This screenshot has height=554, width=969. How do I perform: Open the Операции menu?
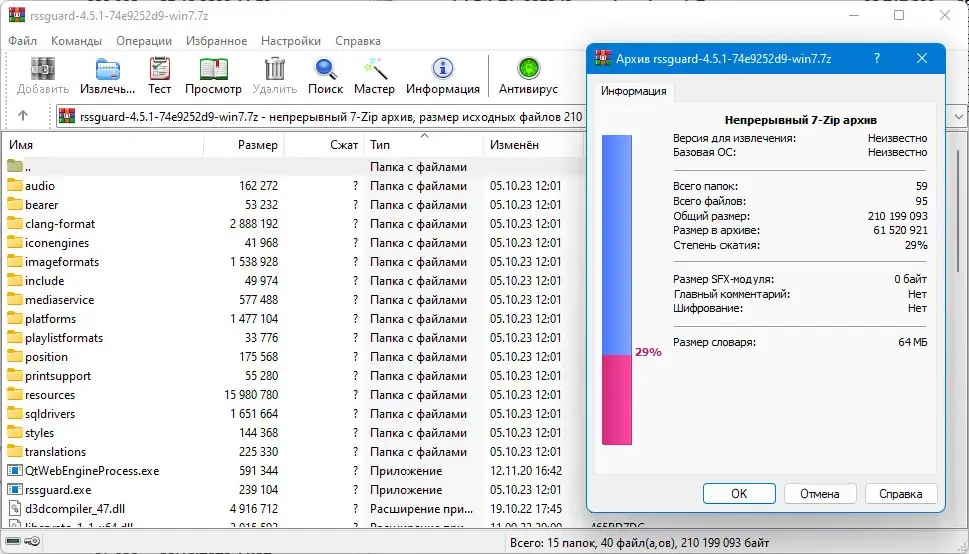coord(144,41)
